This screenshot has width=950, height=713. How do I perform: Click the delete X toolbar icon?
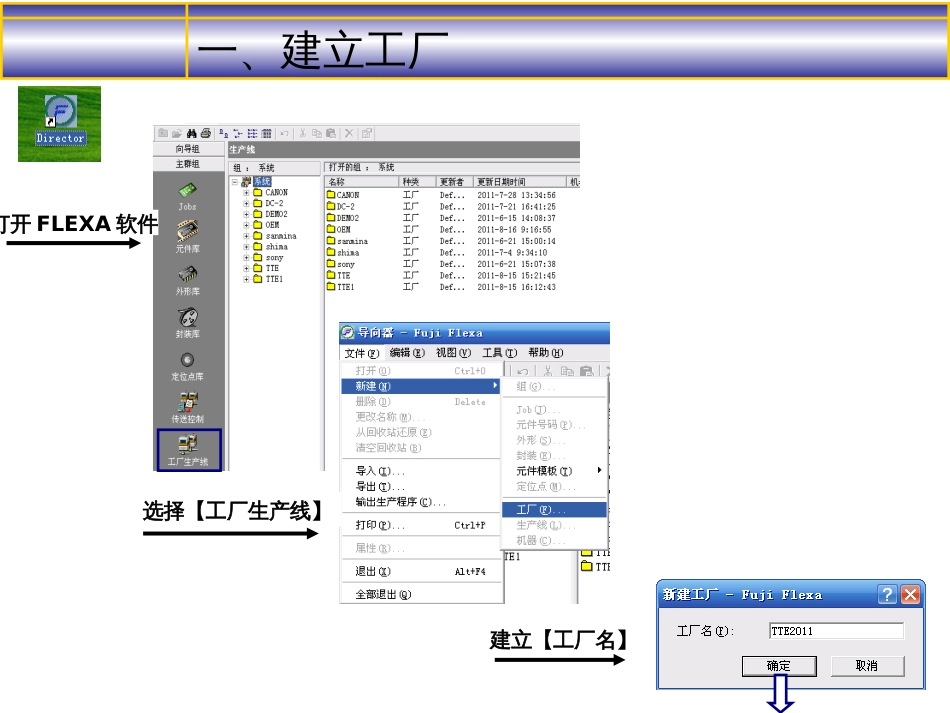(349, 133)
